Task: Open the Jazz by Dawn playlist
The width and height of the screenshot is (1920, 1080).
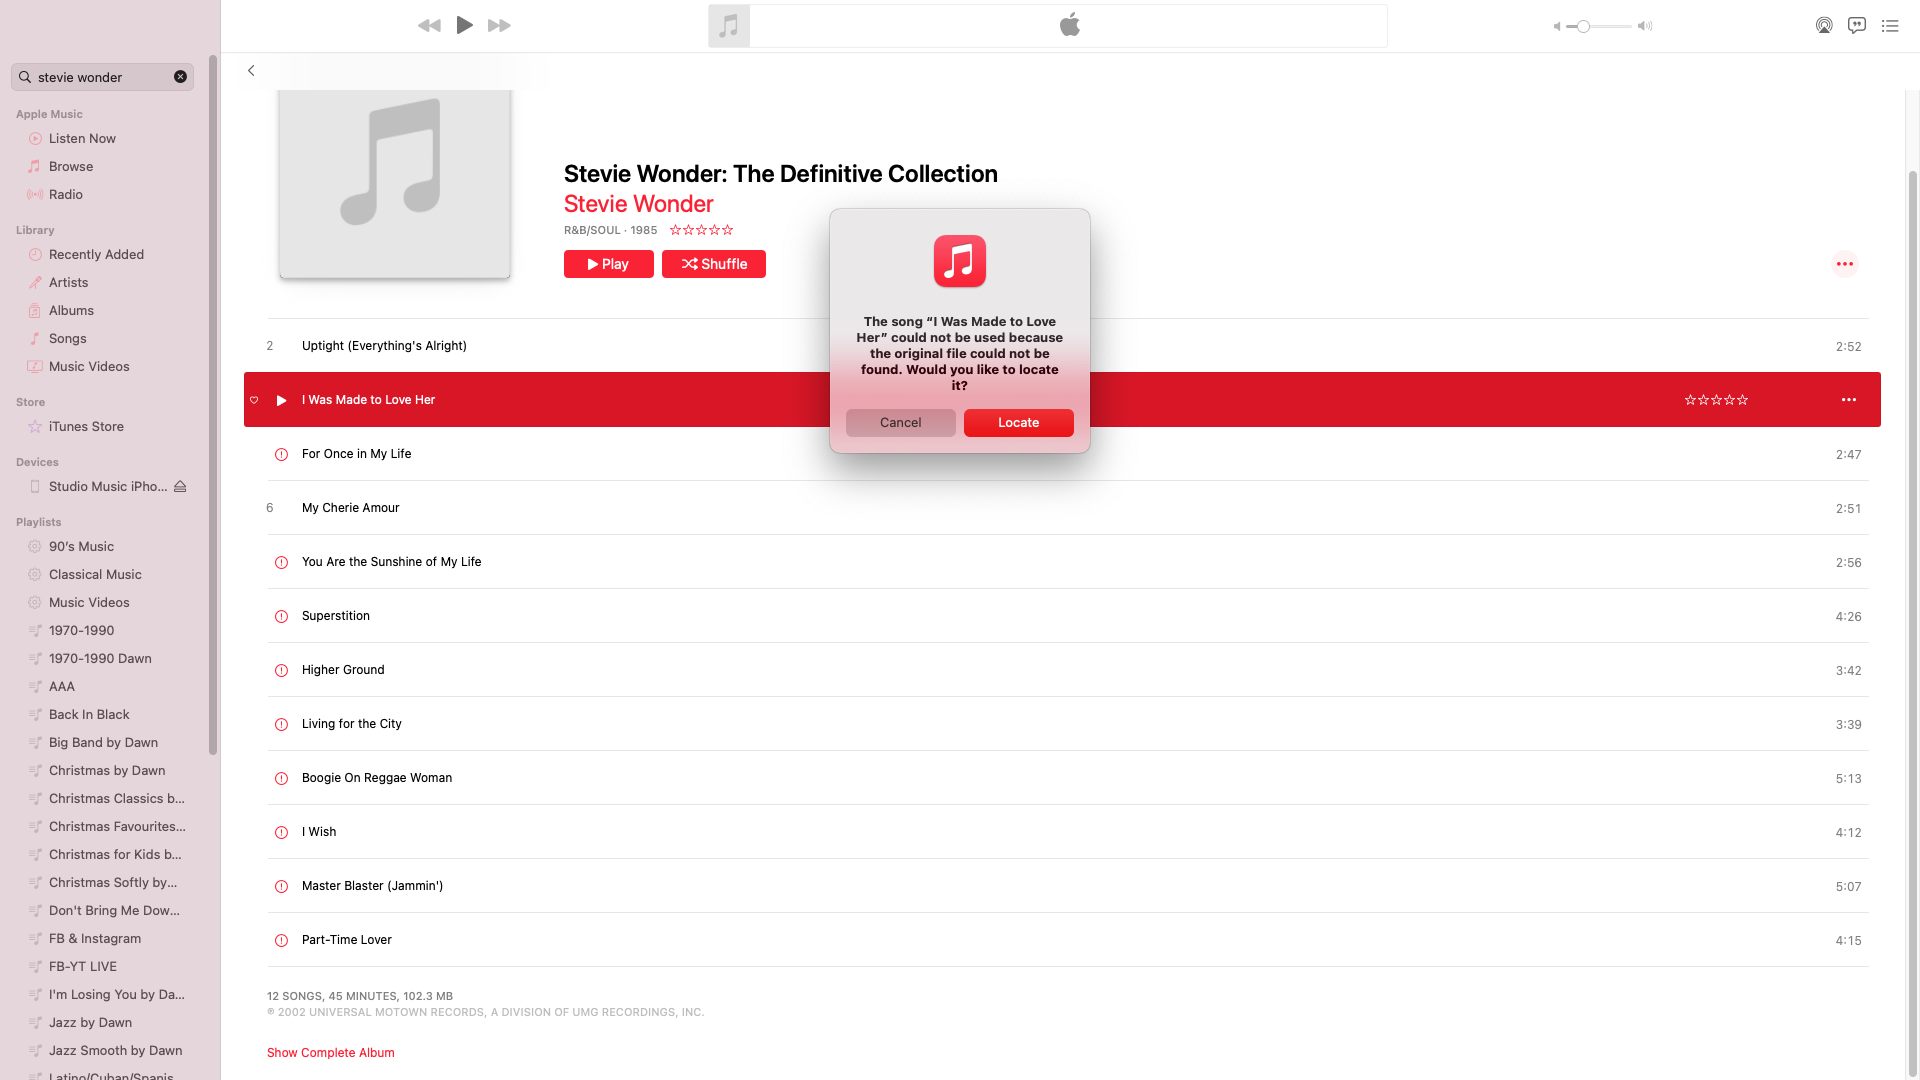Action: [90, 1023]
